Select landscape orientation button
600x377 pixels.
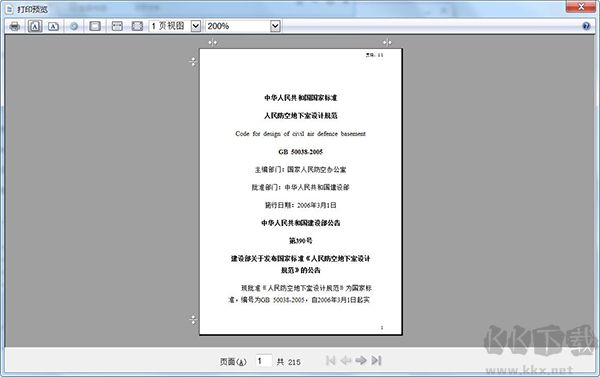coord(54,26)
